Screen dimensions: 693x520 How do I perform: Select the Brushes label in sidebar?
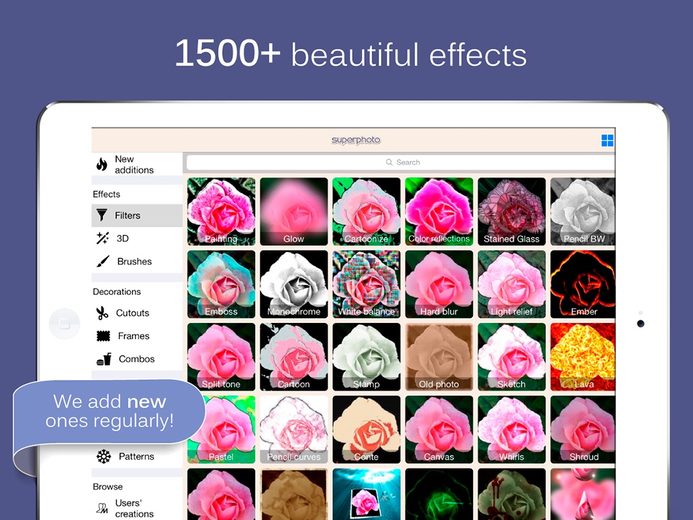pyautogui.click(x=134, y=261)
